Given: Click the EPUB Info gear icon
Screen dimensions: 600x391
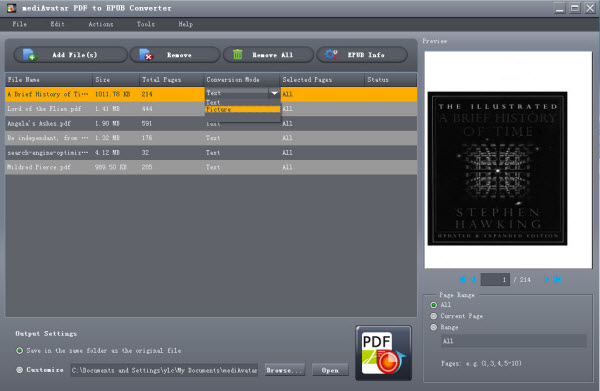Looking at the screenshot, I should pyautogui.click(x=331, y=54).
